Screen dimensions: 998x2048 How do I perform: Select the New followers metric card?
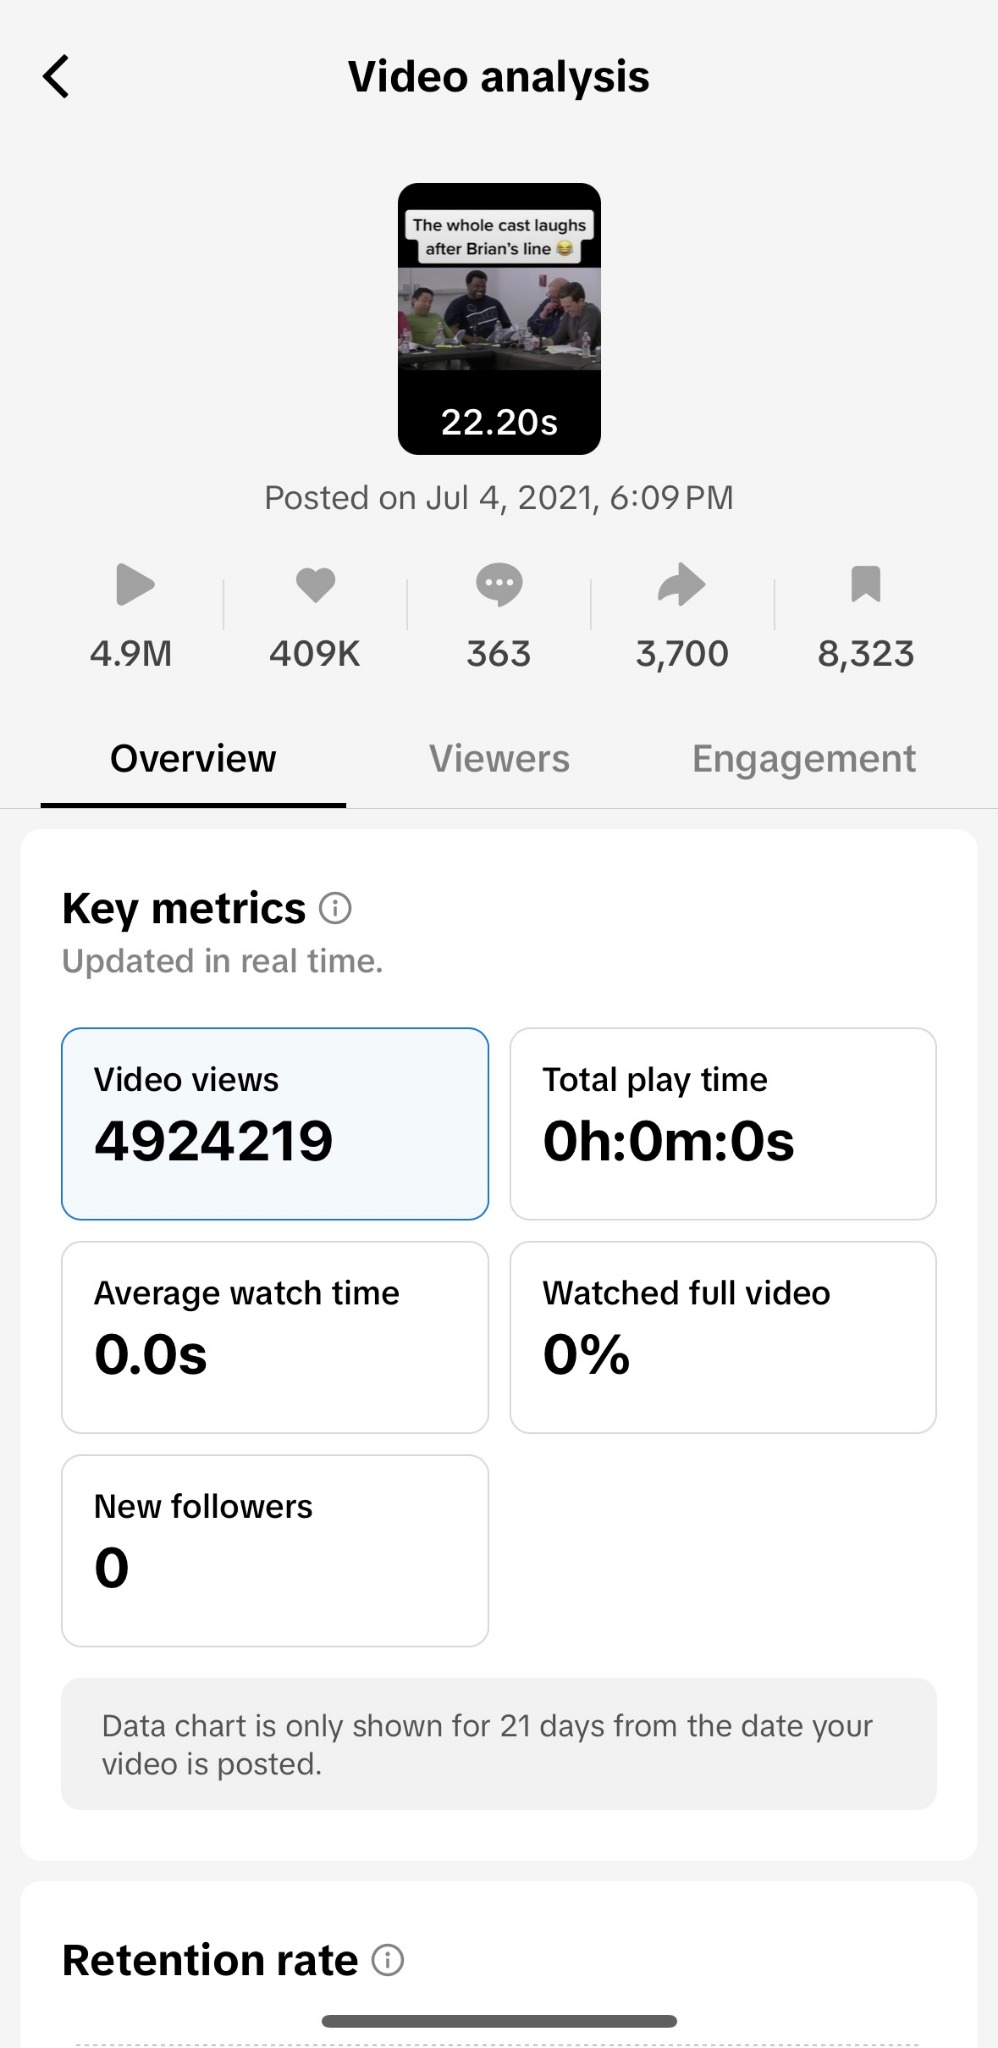coord(275,1550)
